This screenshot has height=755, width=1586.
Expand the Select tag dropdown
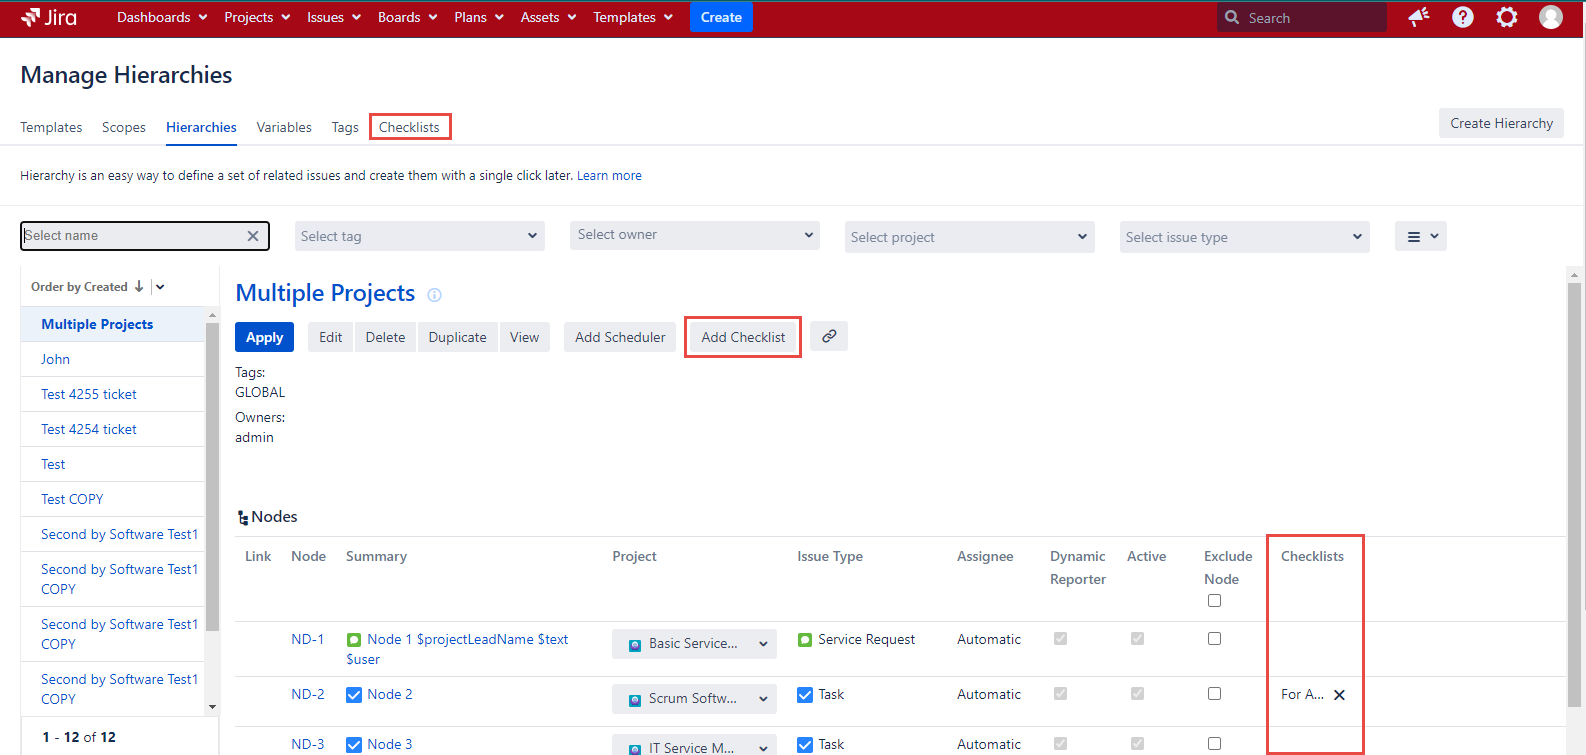[419, 237]
